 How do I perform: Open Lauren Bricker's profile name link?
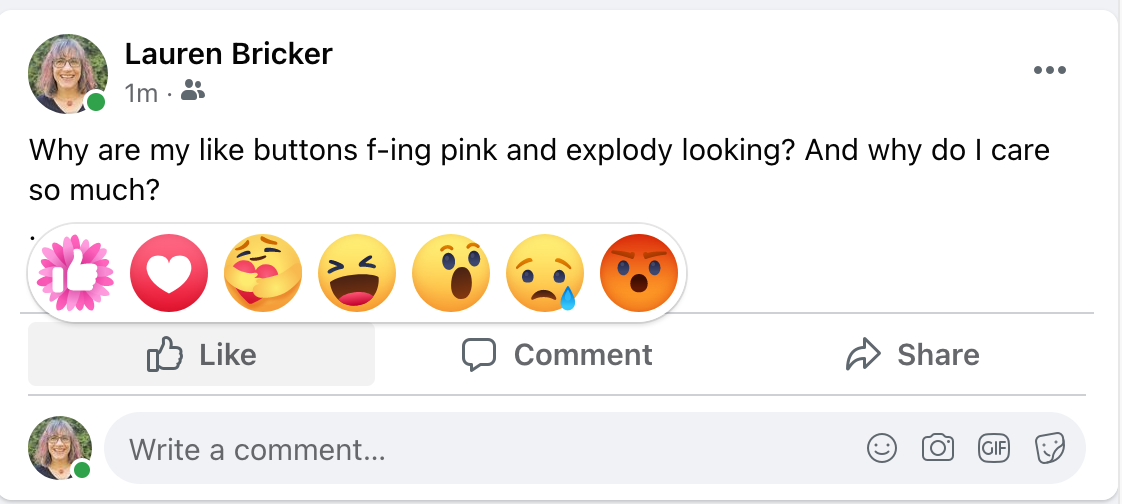[227, 54]
